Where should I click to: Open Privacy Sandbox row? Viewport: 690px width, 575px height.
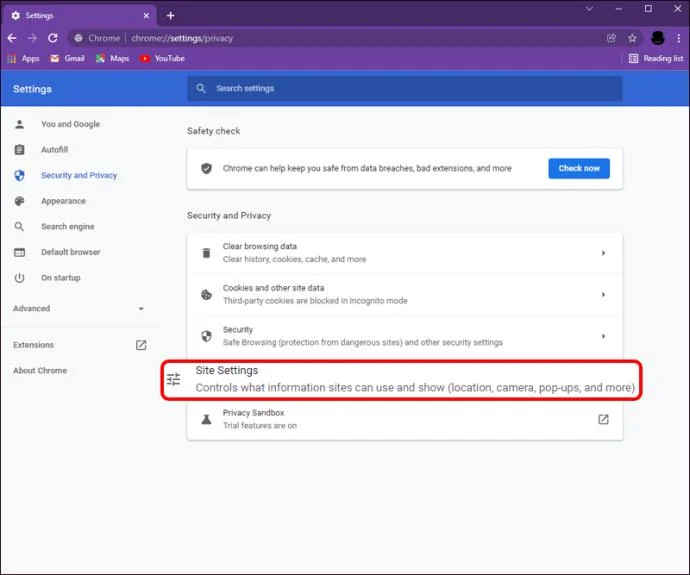click(404, 419)
